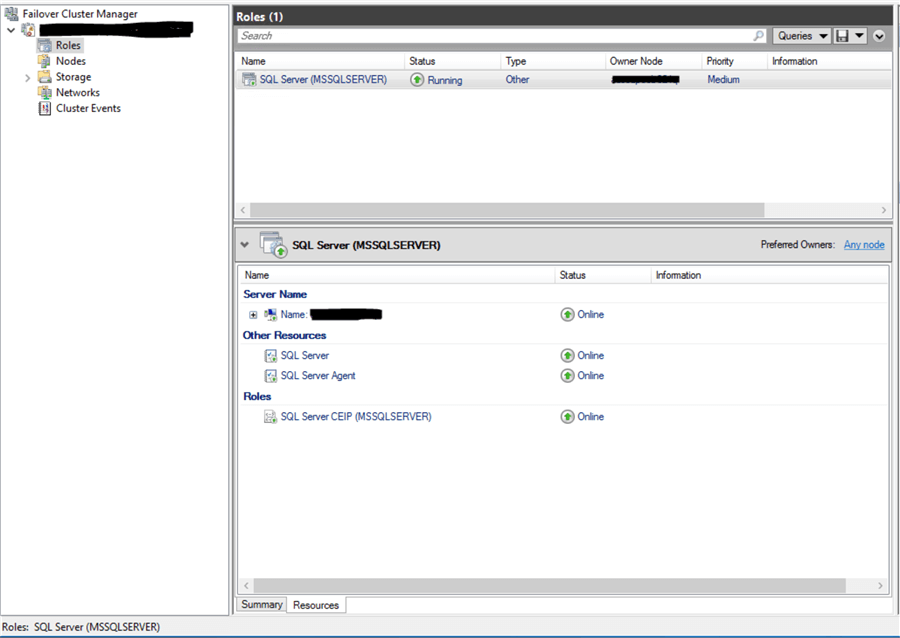Switch to the Resources tab
The image size is (900, 638).
point(316,605)
